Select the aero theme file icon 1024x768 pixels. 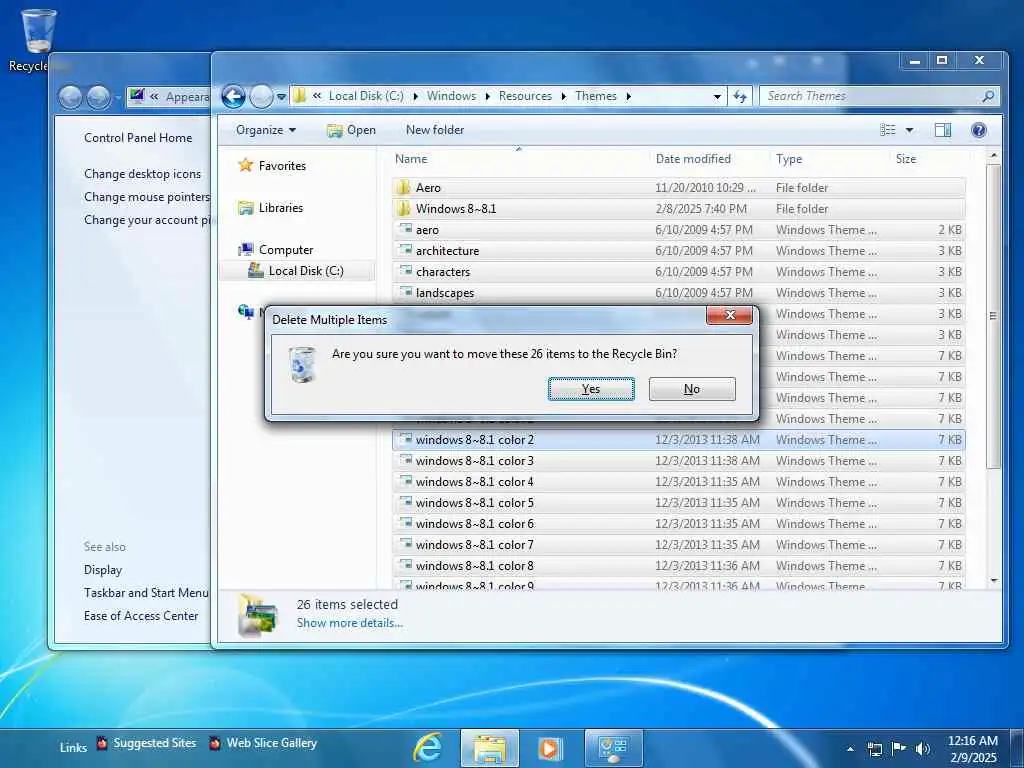405,229
